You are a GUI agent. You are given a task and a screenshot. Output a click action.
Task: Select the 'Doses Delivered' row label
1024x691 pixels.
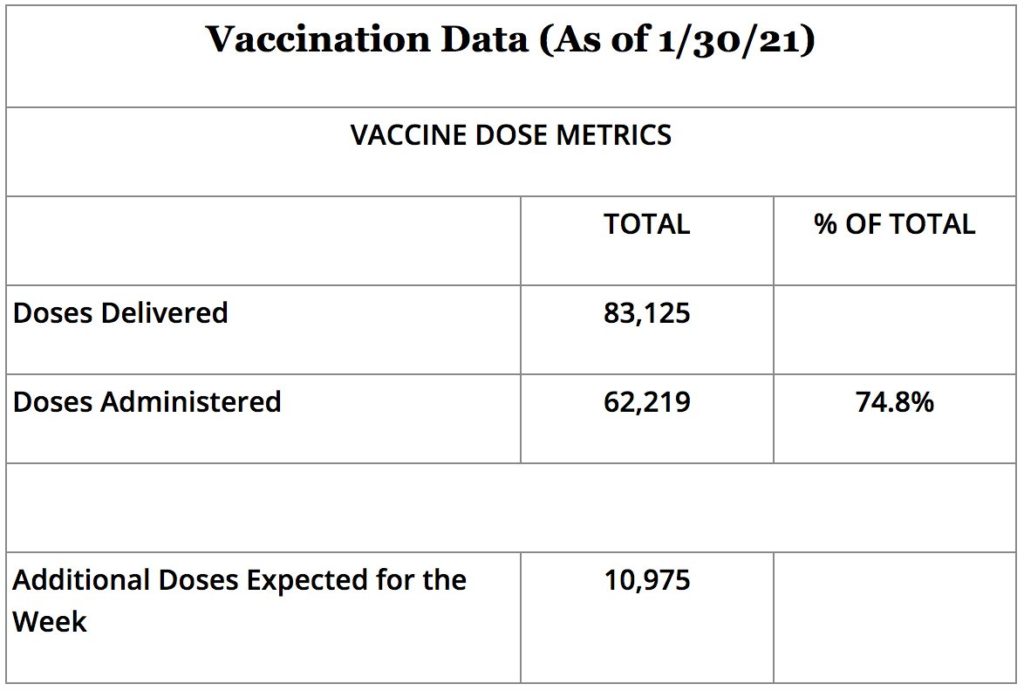tap(120, 313)
